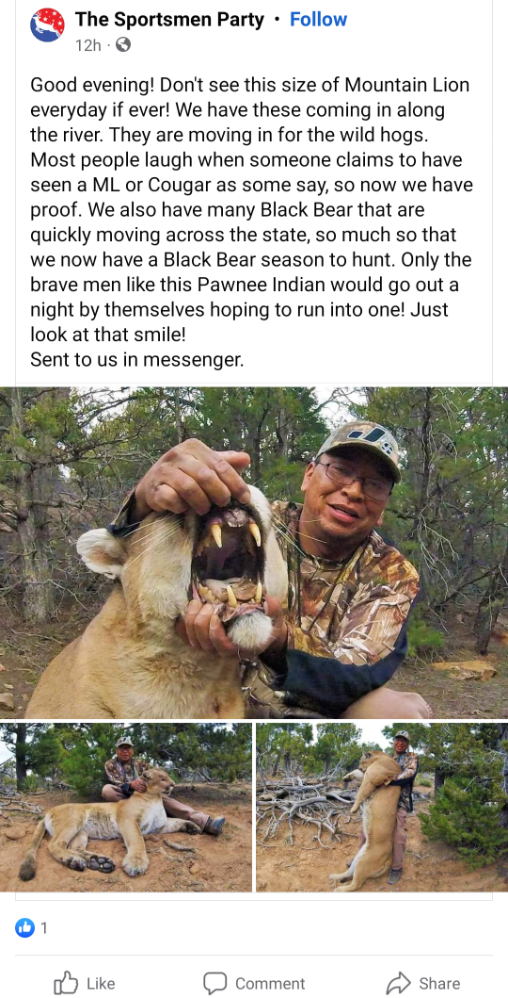This screenshot has height=998, width=508.
Task: Click the line "Sent to us in messenger."
Action: pyautogui.click(x=137, y=360)
